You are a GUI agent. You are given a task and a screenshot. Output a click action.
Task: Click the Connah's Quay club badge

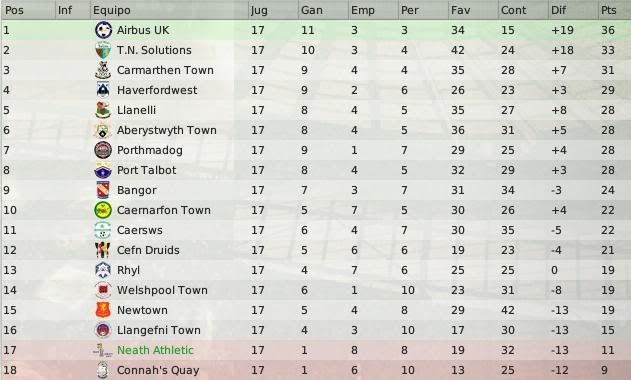103,370
